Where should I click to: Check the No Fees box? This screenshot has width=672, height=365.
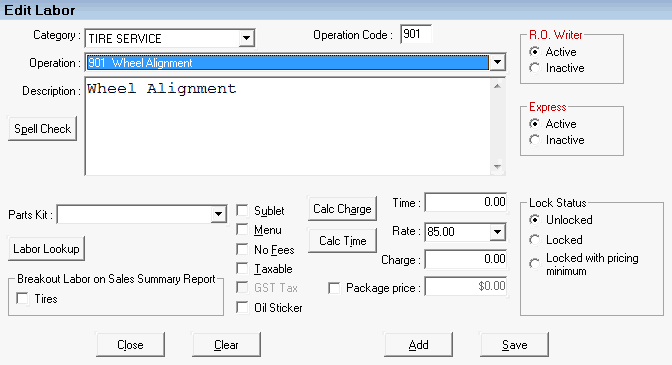point(242,249)
